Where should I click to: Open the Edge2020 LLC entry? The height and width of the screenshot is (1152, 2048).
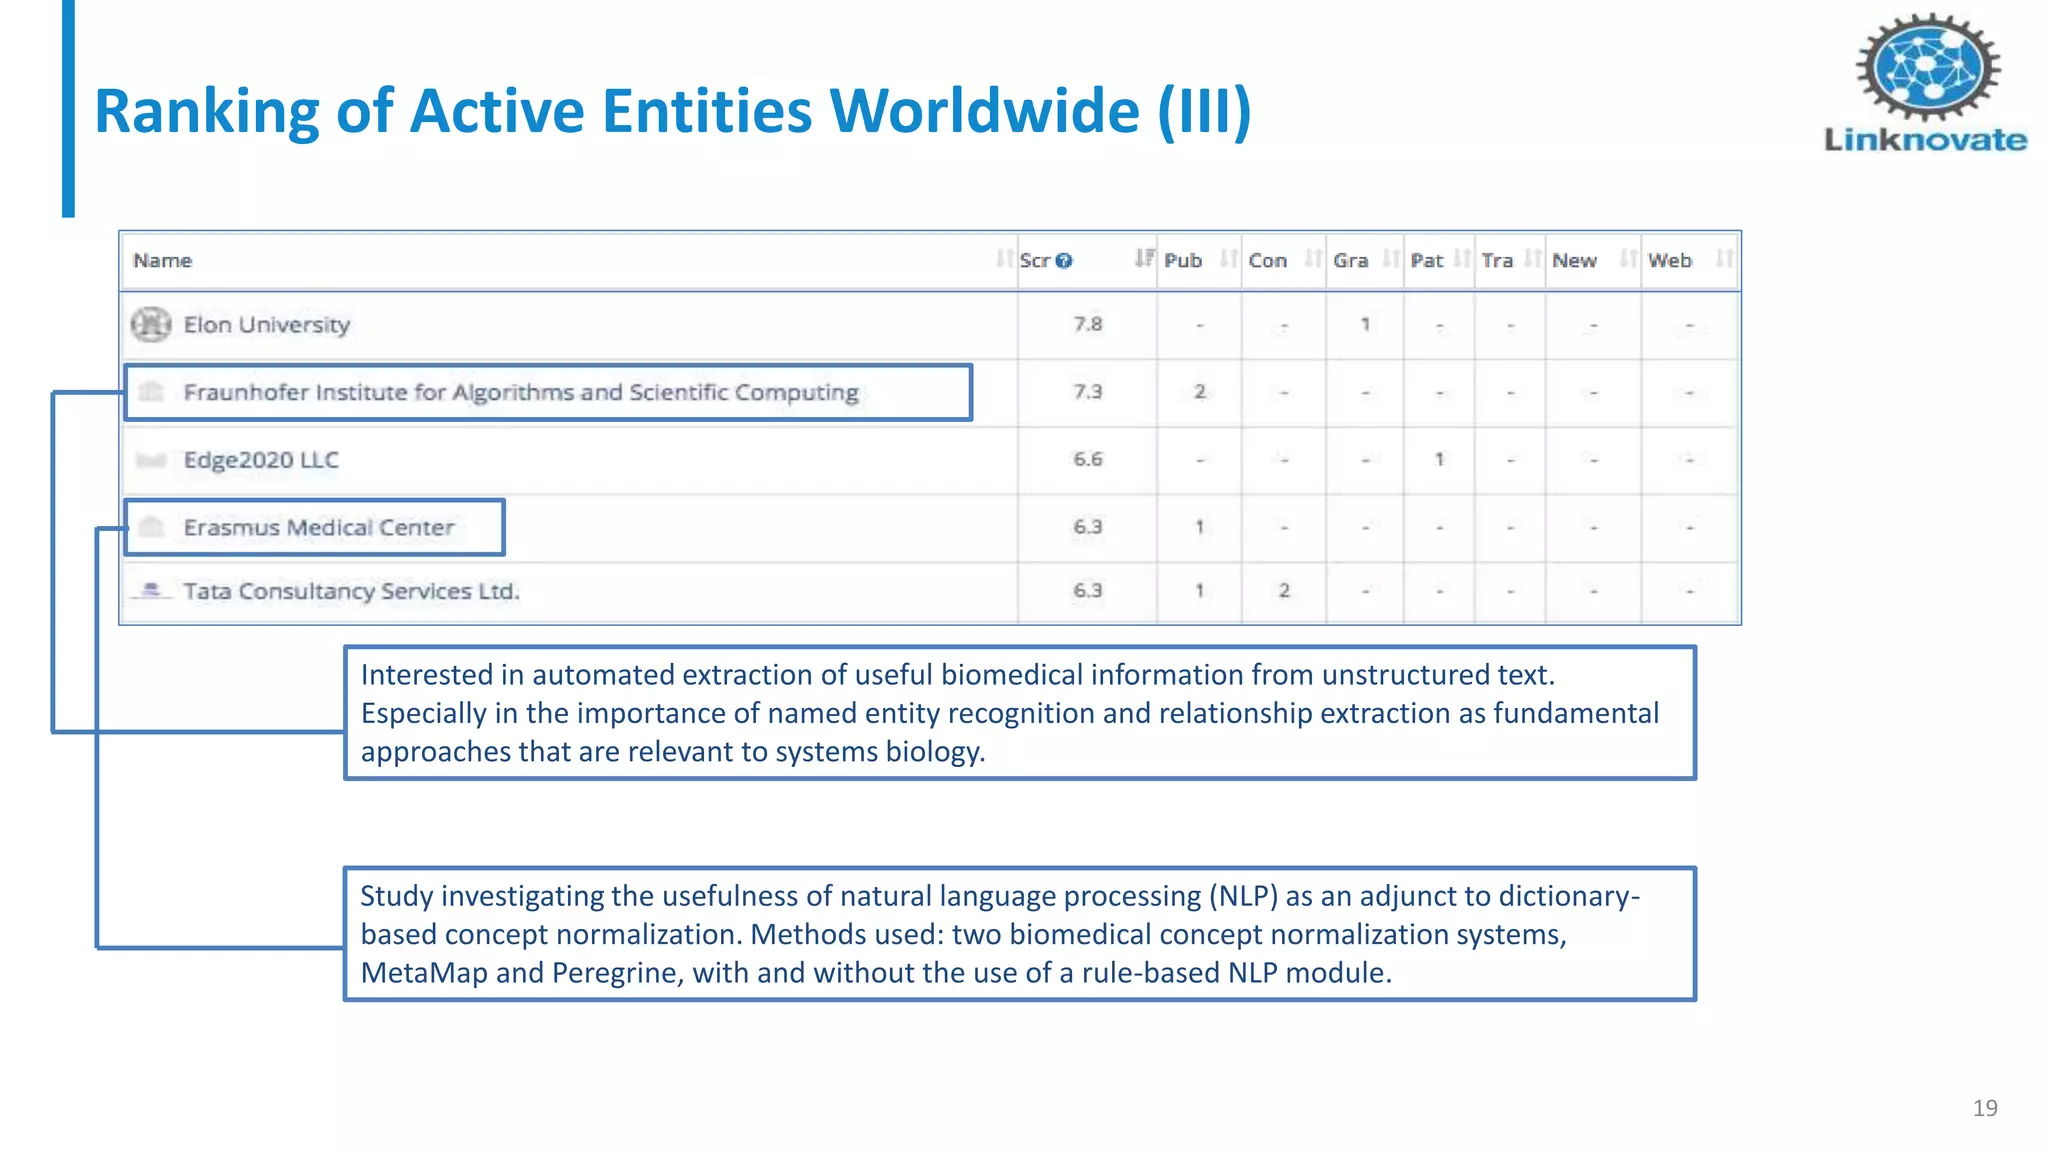tap(261, 460)
